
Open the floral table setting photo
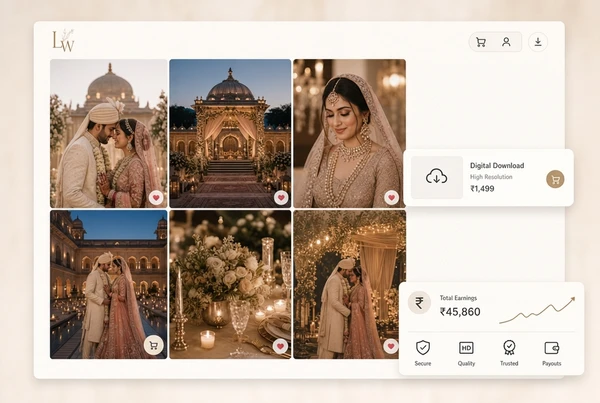230,284
